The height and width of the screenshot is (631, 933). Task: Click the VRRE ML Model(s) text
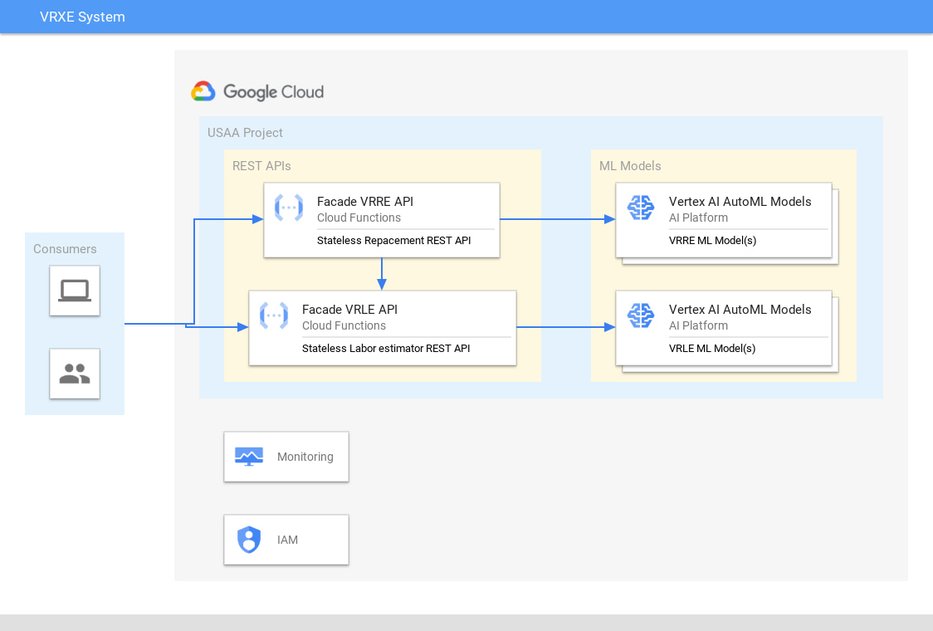point(712,240)
